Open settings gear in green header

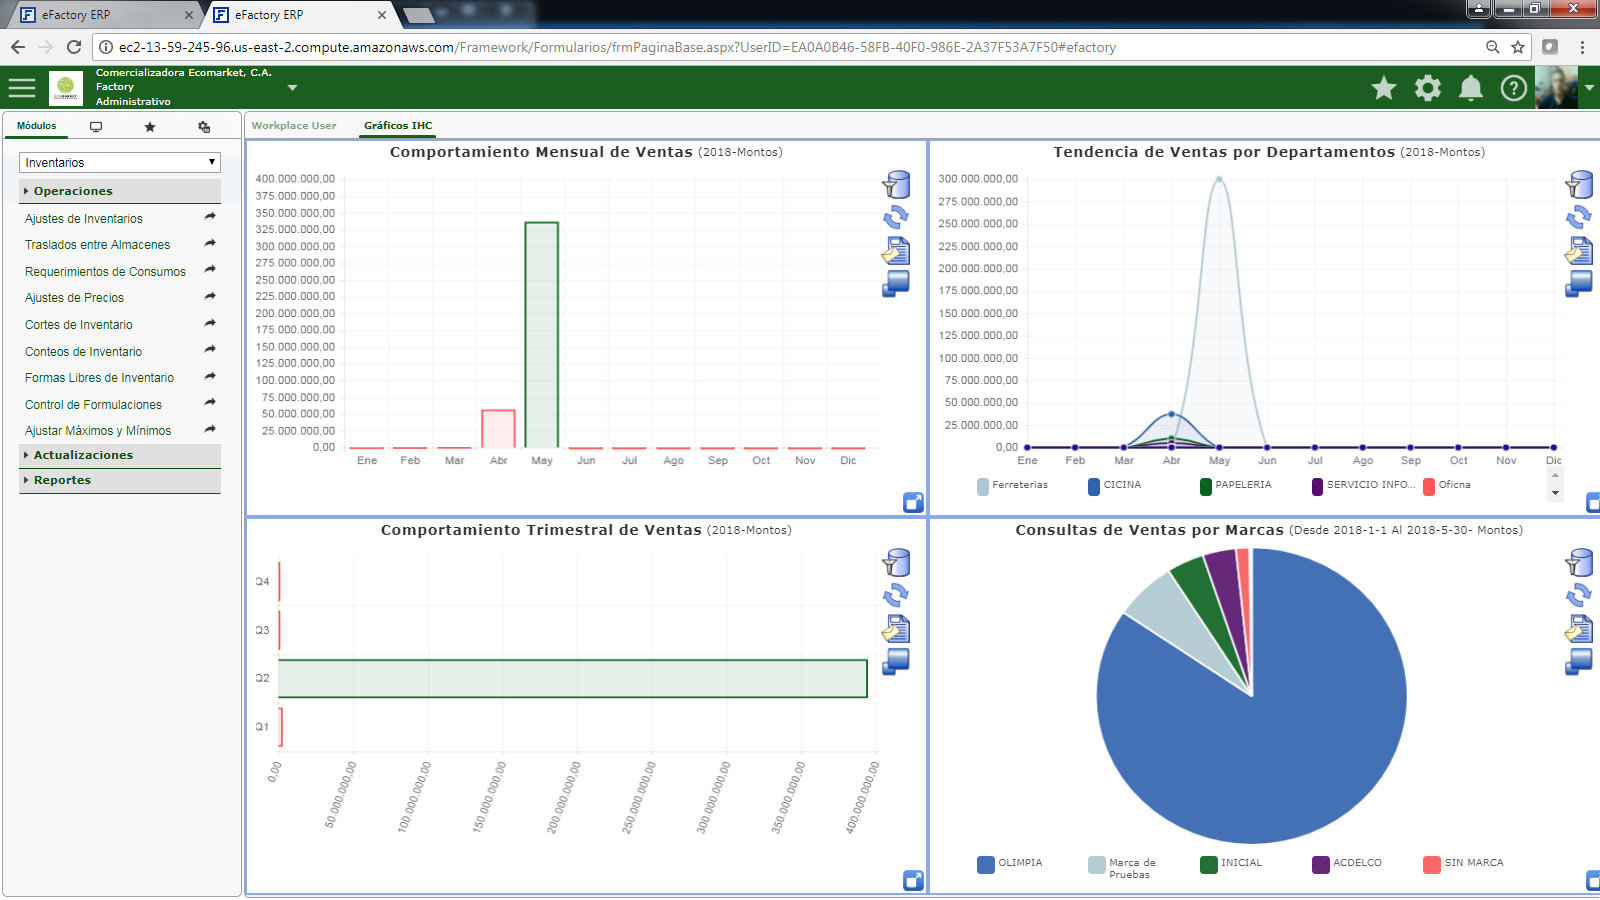tap(1428, 88)
